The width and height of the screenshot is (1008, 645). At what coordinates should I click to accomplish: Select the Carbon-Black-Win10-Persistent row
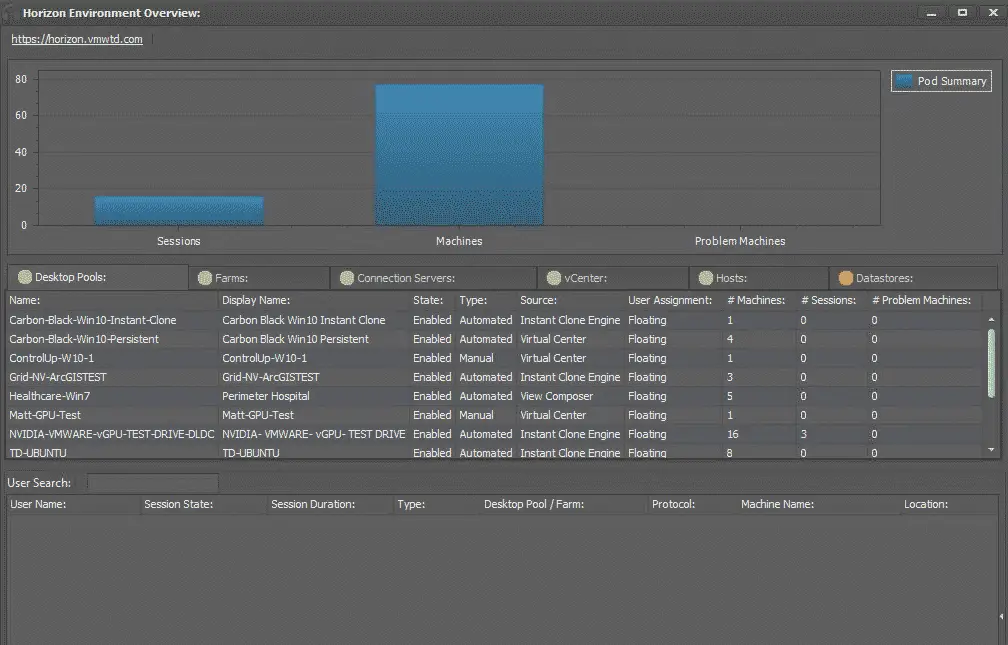pyautogui.click(x=495, y=339)
